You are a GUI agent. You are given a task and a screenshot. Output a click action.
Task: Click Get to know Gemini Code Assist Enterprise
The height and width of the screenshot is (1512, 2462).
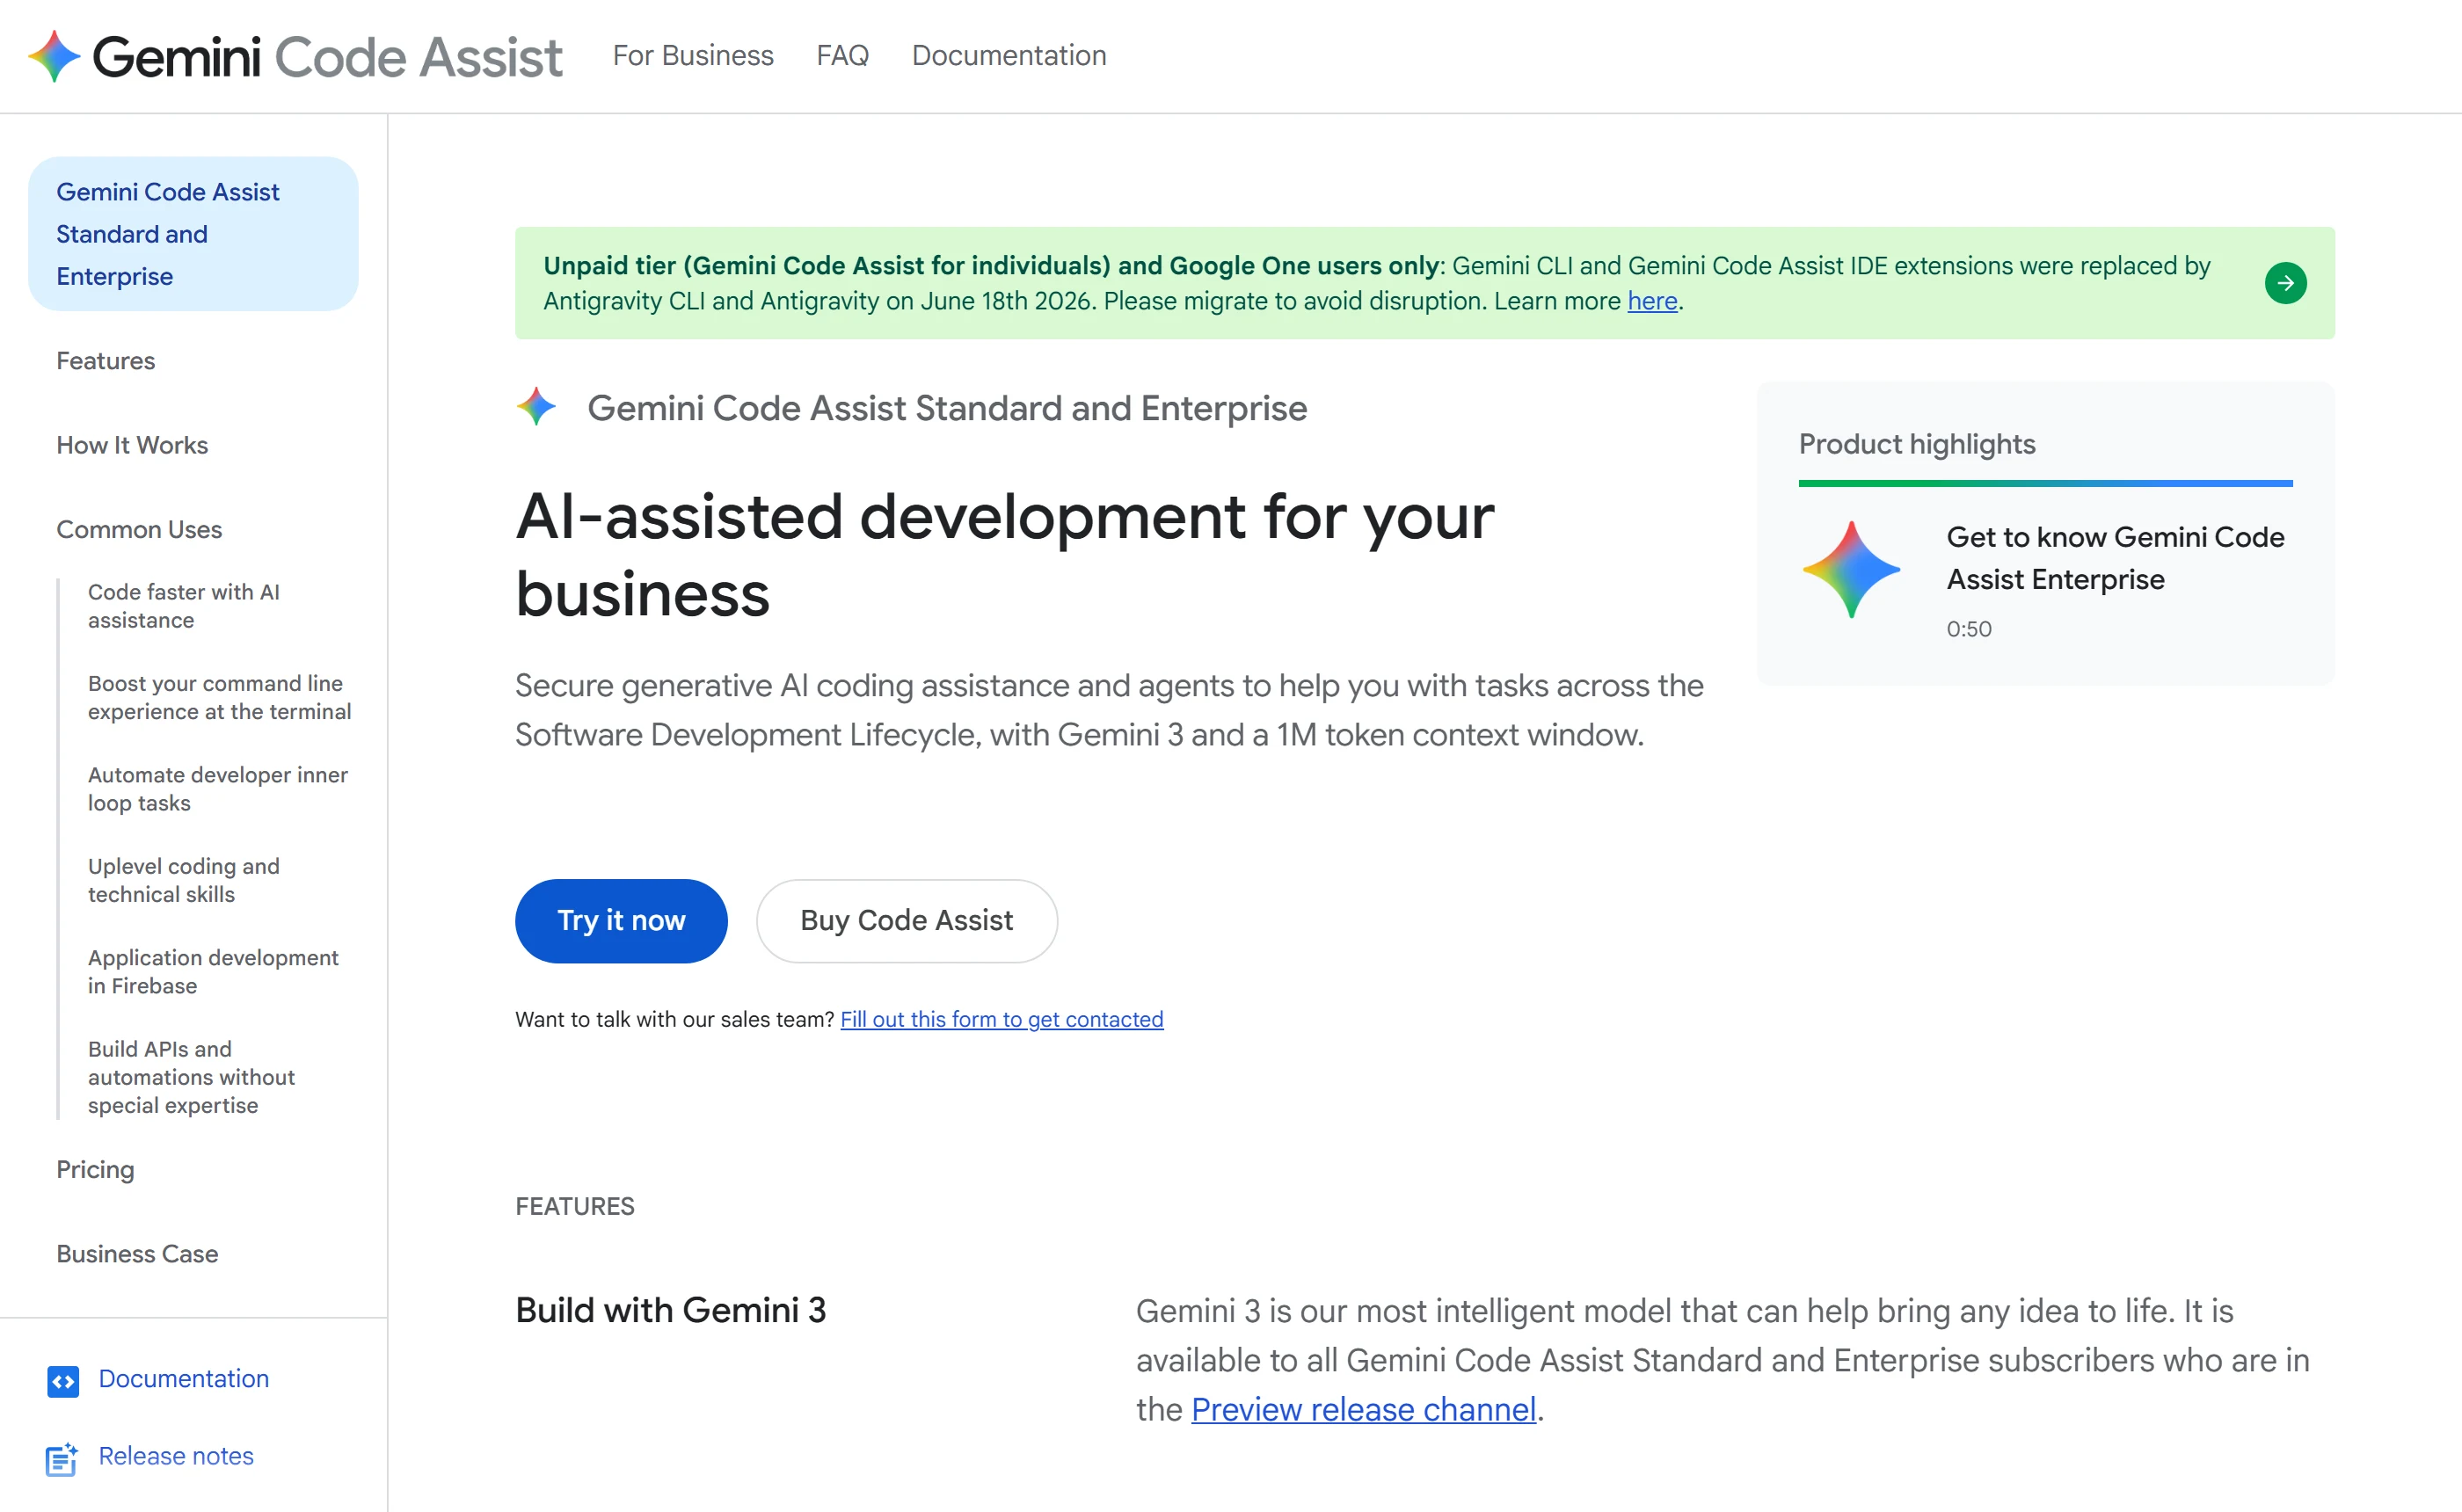click(2115, 558)
